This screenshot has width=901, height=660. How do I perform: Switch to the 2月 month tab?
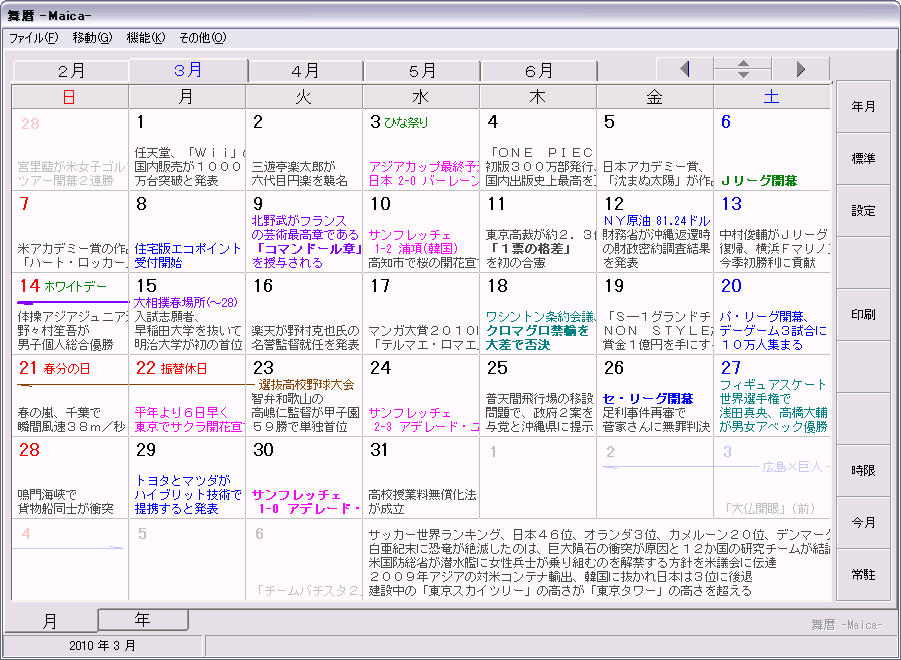click(x=71, y=71)
